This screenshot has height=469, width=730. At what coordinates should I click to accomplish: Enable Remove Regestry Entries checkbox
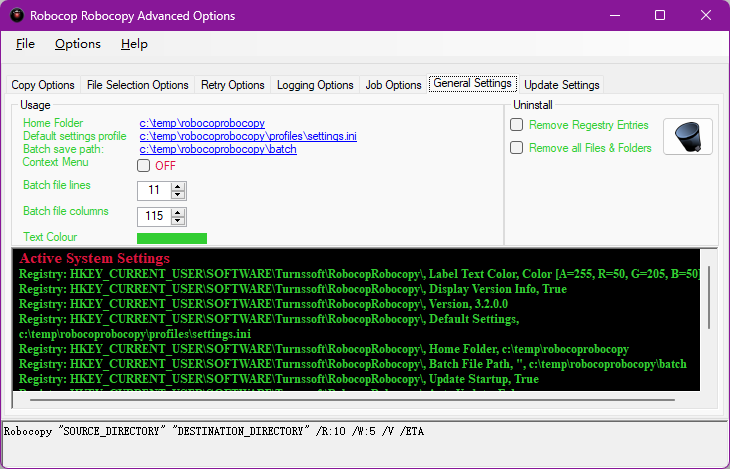517,125
